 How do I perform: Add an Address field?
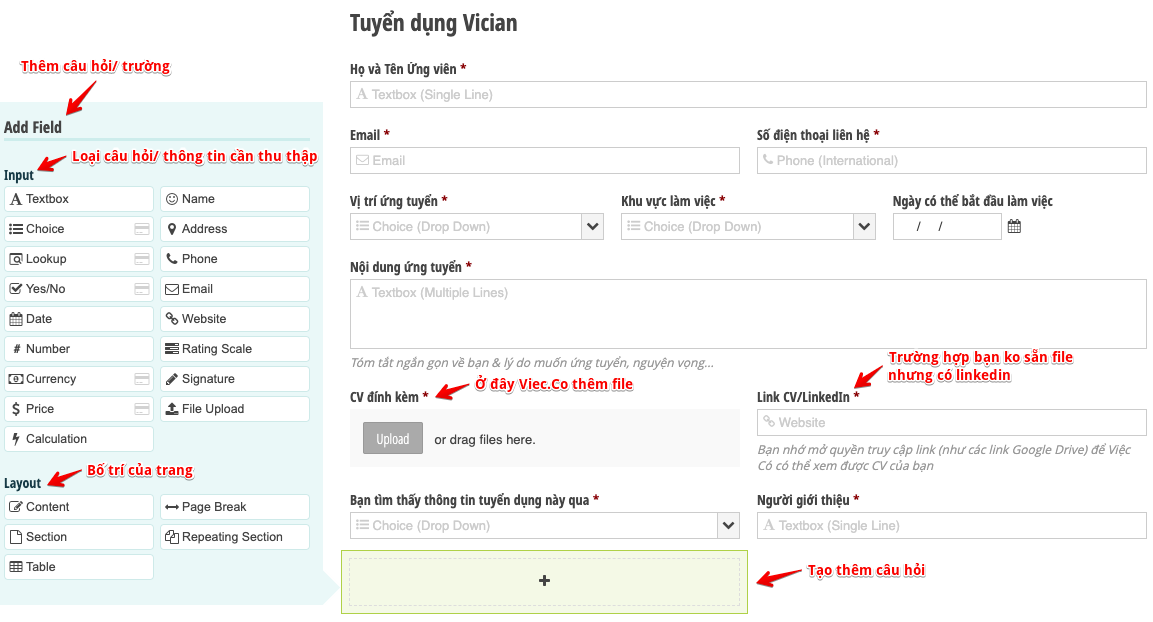tap(235, 229)
